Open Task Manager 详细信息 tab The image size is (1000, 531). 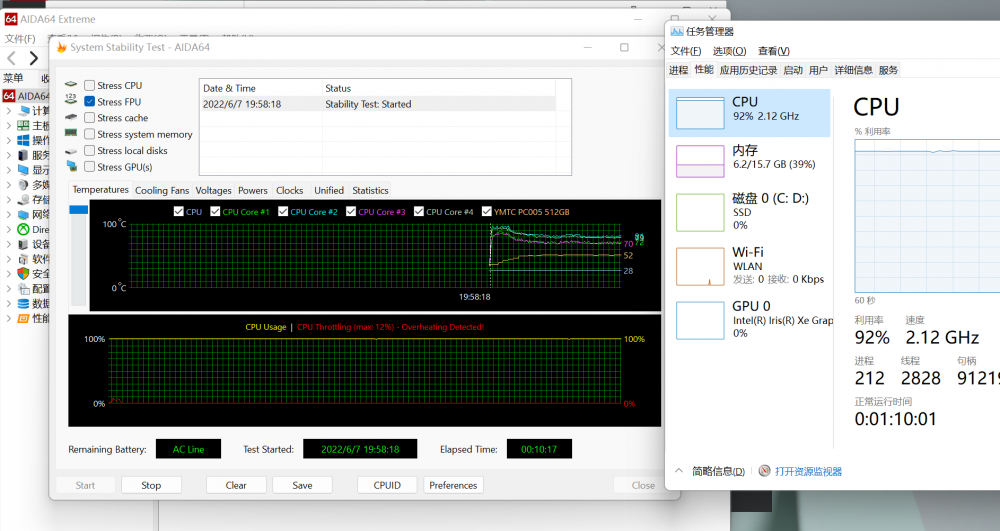853,70
